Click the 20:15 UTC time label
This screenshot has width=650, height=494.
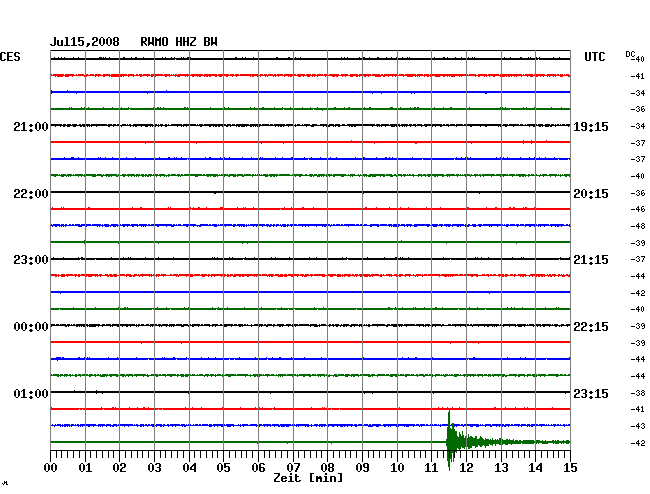[591, 194]
